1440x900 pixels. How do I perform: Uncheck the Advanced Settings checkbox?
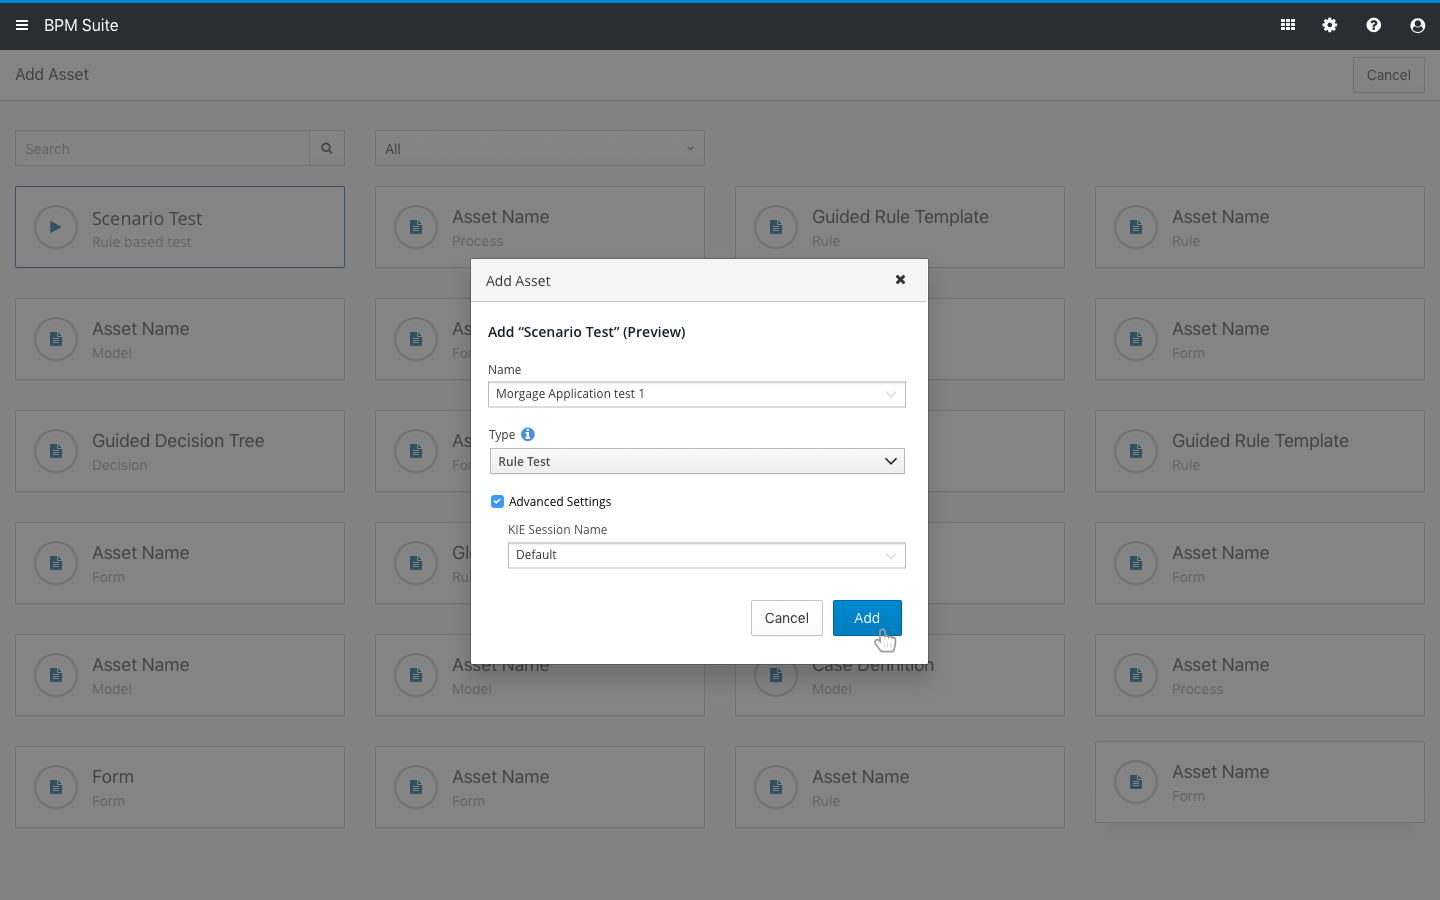(497, 502)
